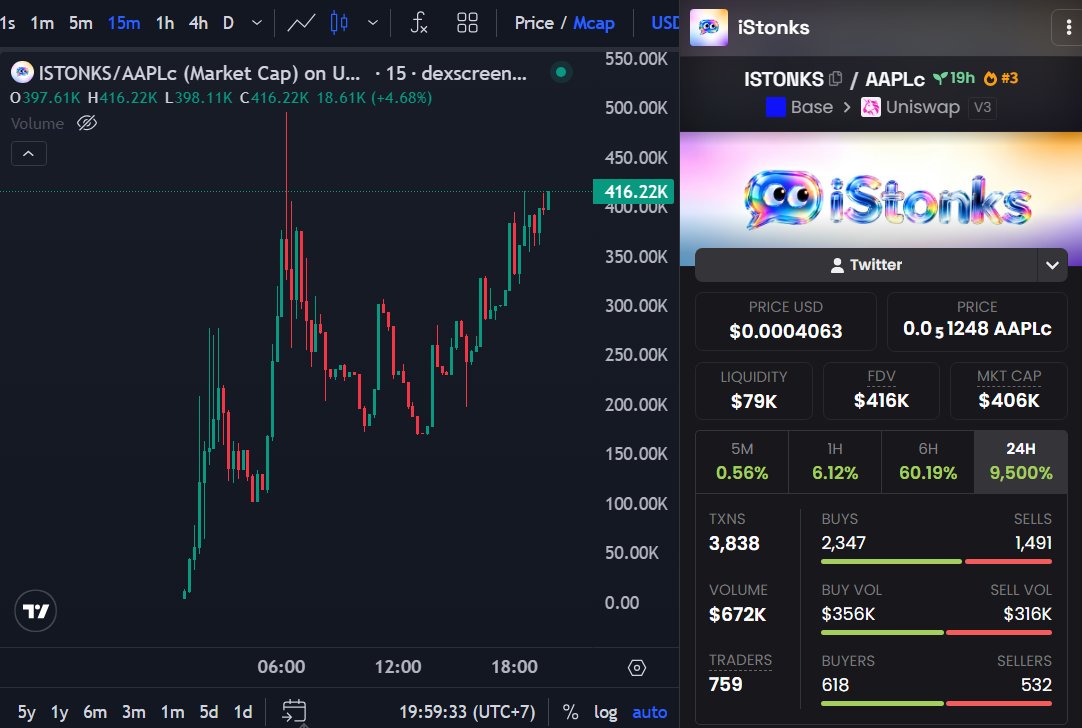The width and height of the screenshot is (1082, 728).
Task: Click the MKT CAP $406K box
Action: [x=1009, y=391]
